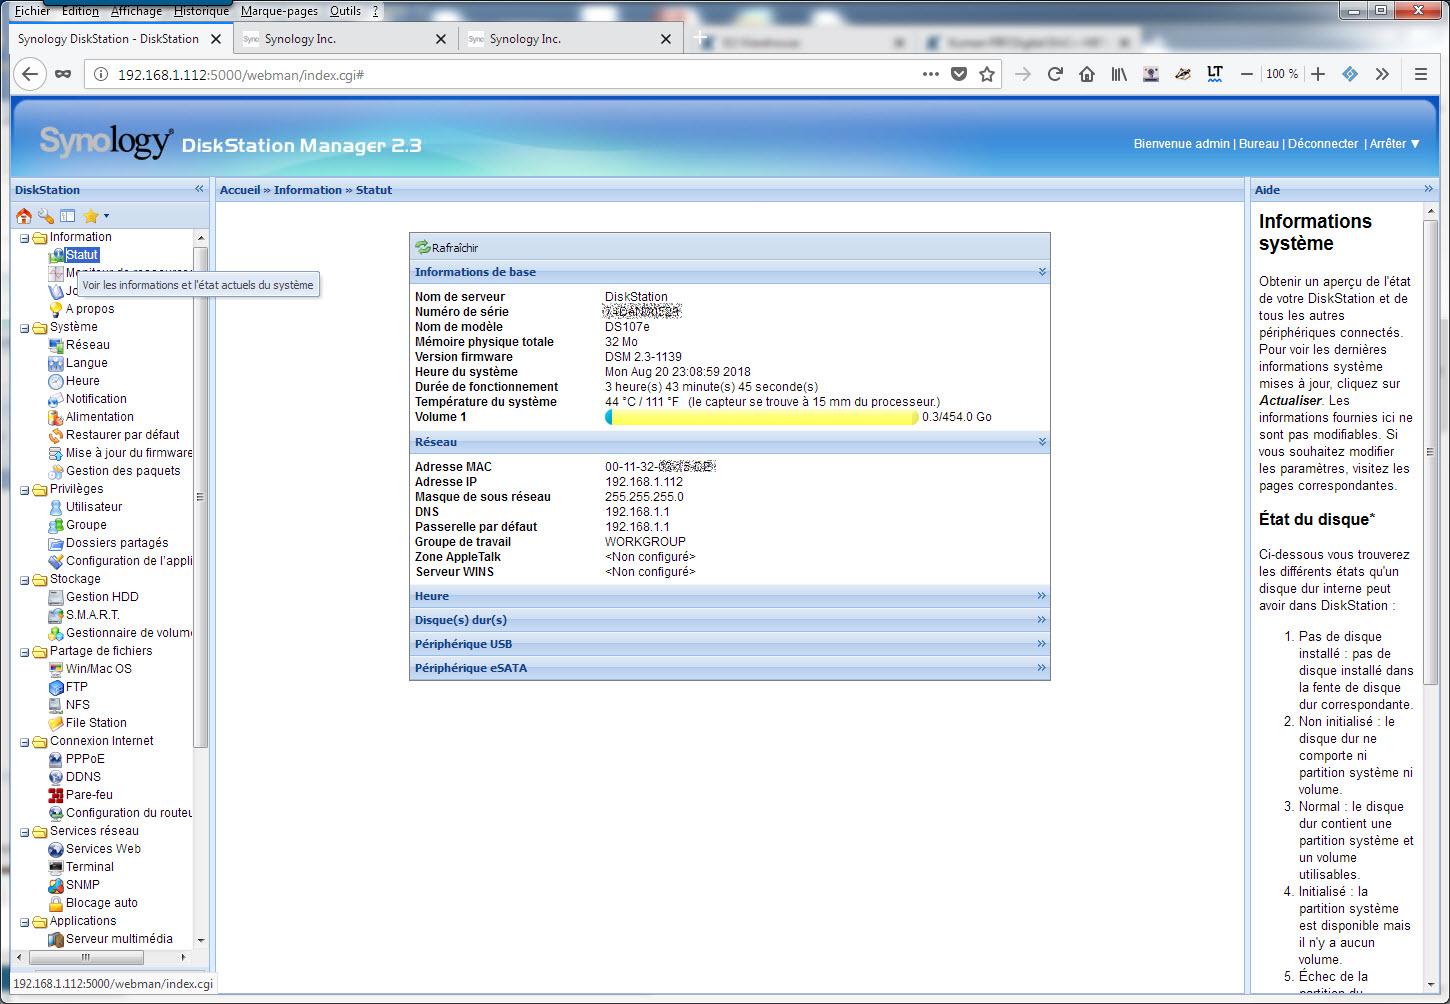Expand the Périphérique USB section

pyautogui.click(x=1041, y=644)
